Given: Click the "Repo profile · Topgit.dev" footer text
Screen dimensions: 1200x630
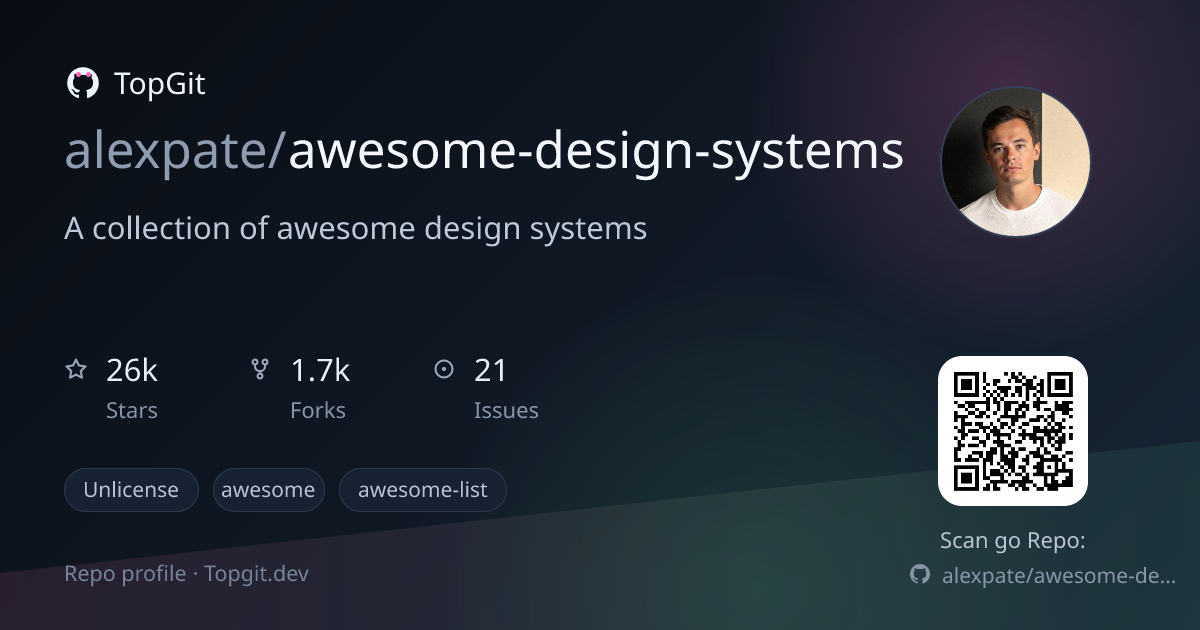Looking at the screenshot, I should click(x=187, y=574).
